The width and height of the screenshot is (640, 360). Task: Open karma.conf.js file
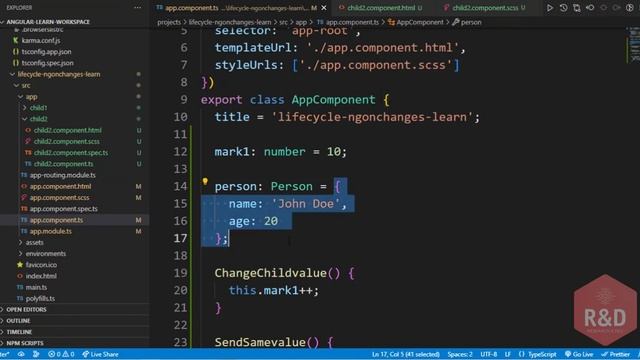point(41,40)
